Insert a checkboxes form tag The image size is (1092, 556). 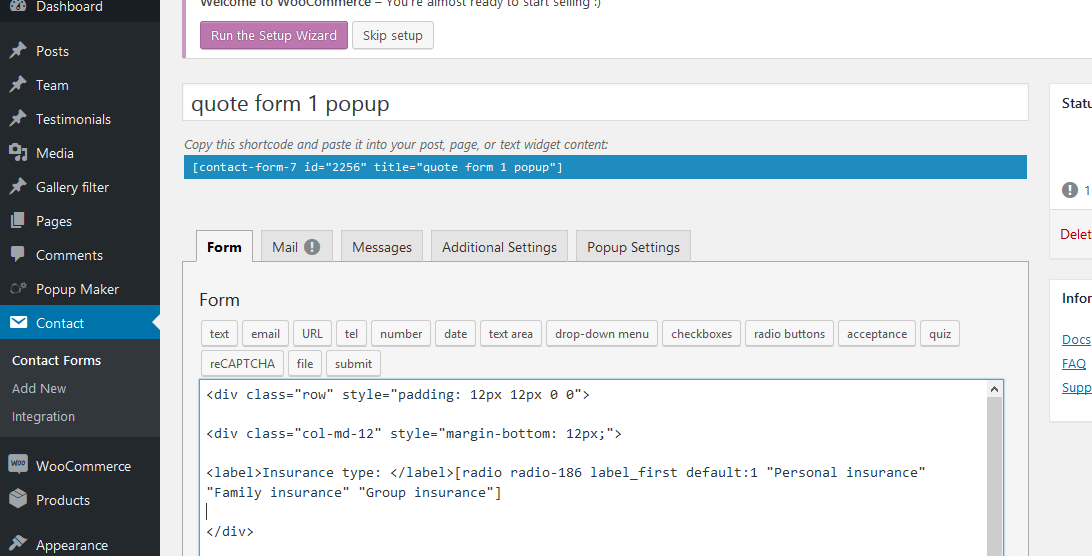tap(701, 334)
